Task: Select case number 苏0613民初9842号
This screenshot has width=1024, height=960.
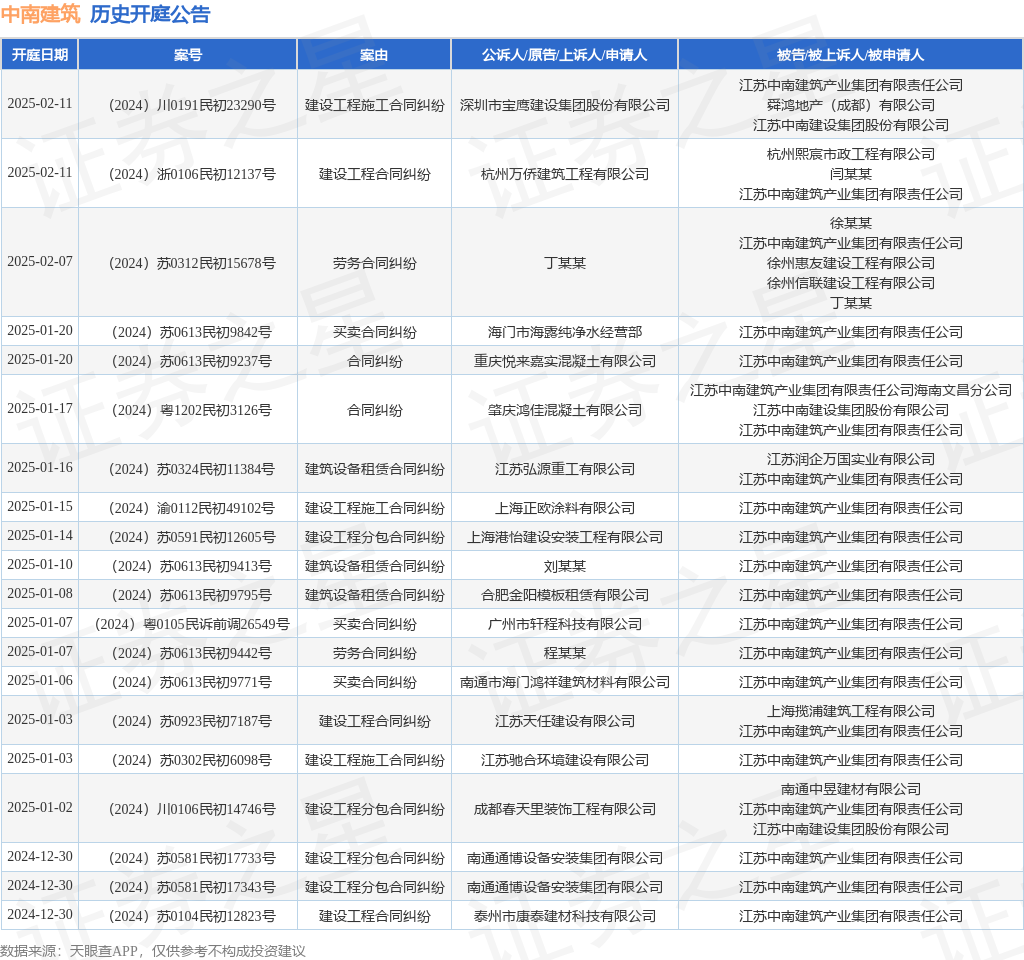Action: pyautogui.click(x=192, y=332)
